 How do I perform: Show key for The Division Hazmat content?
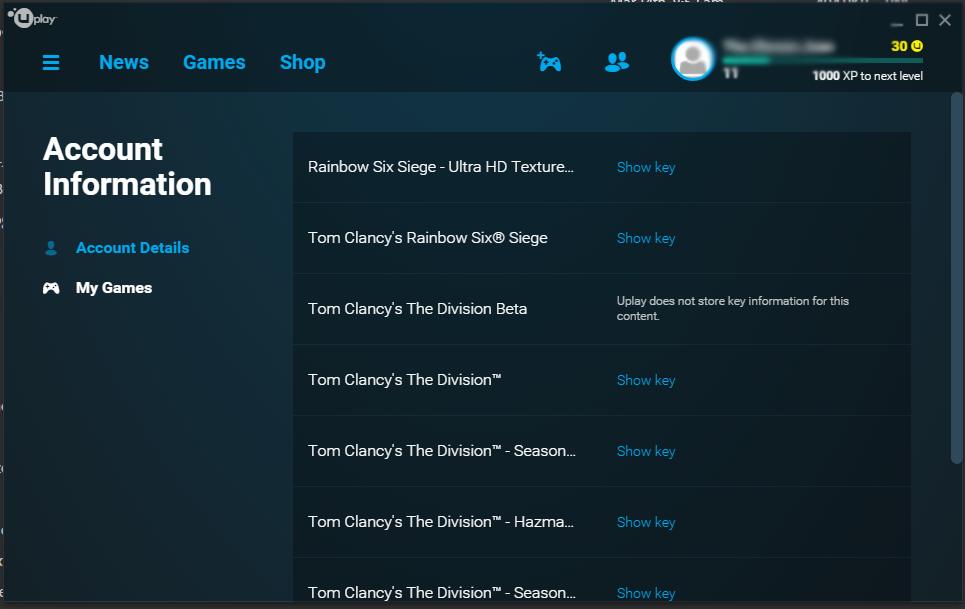point(646,522)
